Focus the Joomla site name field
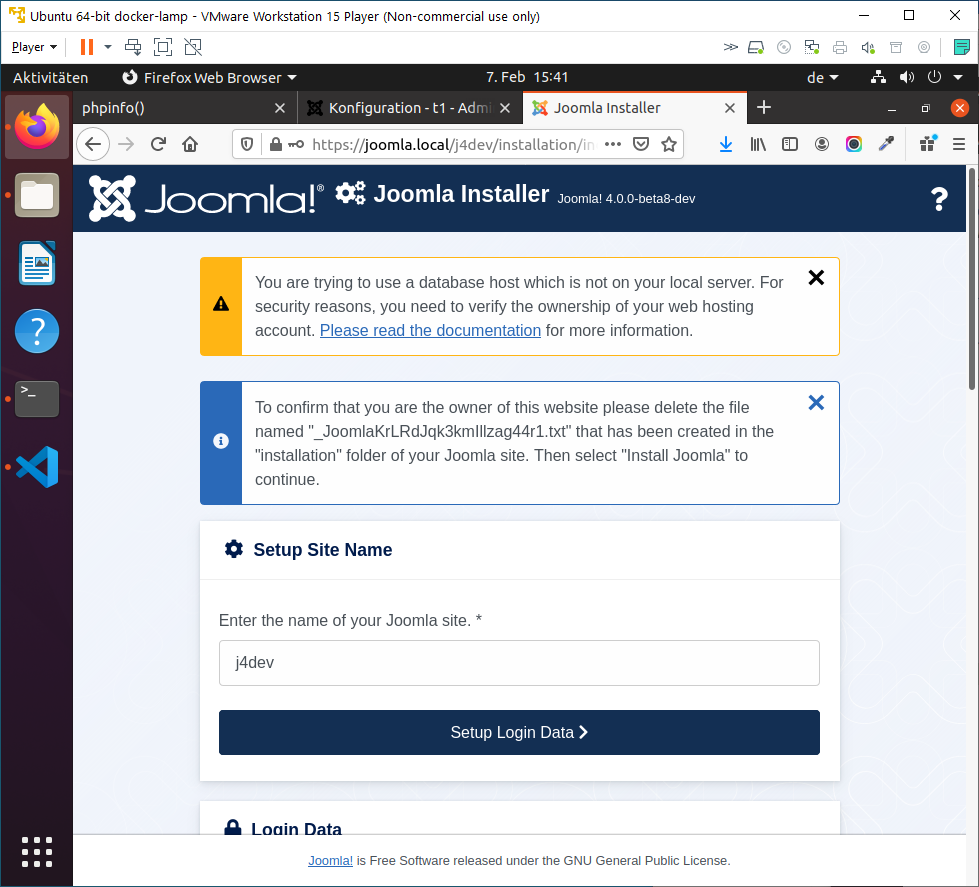Image resolution: width=979 pixels, height=887 pixels. [519, 663]
